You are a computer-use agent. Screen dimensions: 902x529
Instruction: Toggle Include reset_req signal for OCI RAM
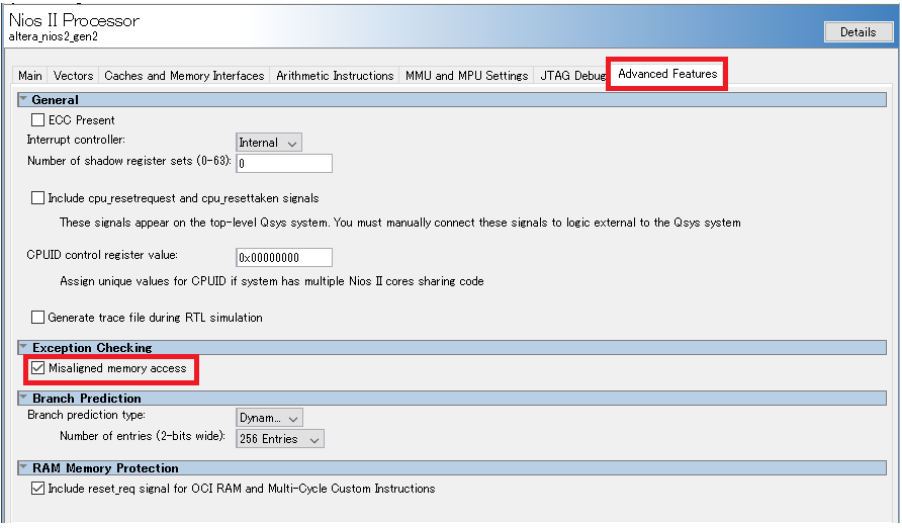pos(38,489)
